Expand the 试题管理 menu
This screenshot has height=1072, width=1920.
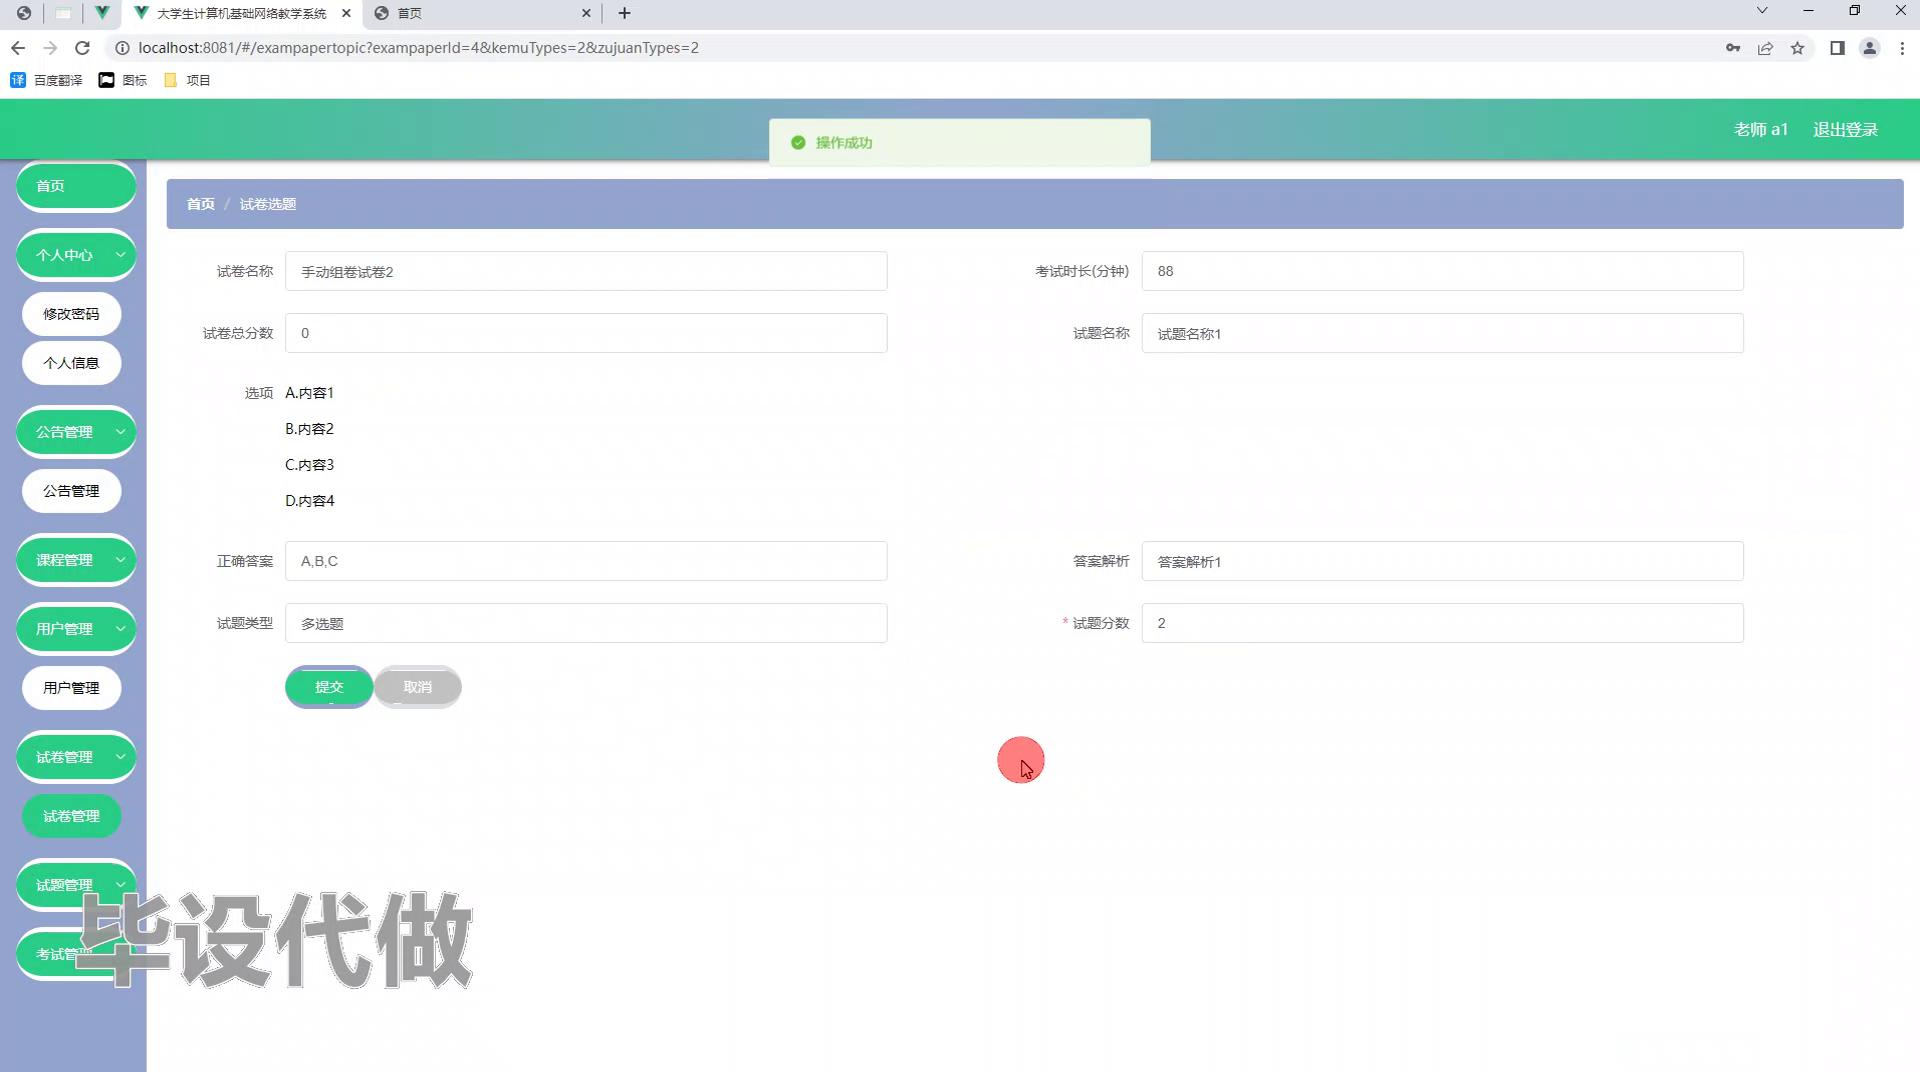tap(75, 884)
